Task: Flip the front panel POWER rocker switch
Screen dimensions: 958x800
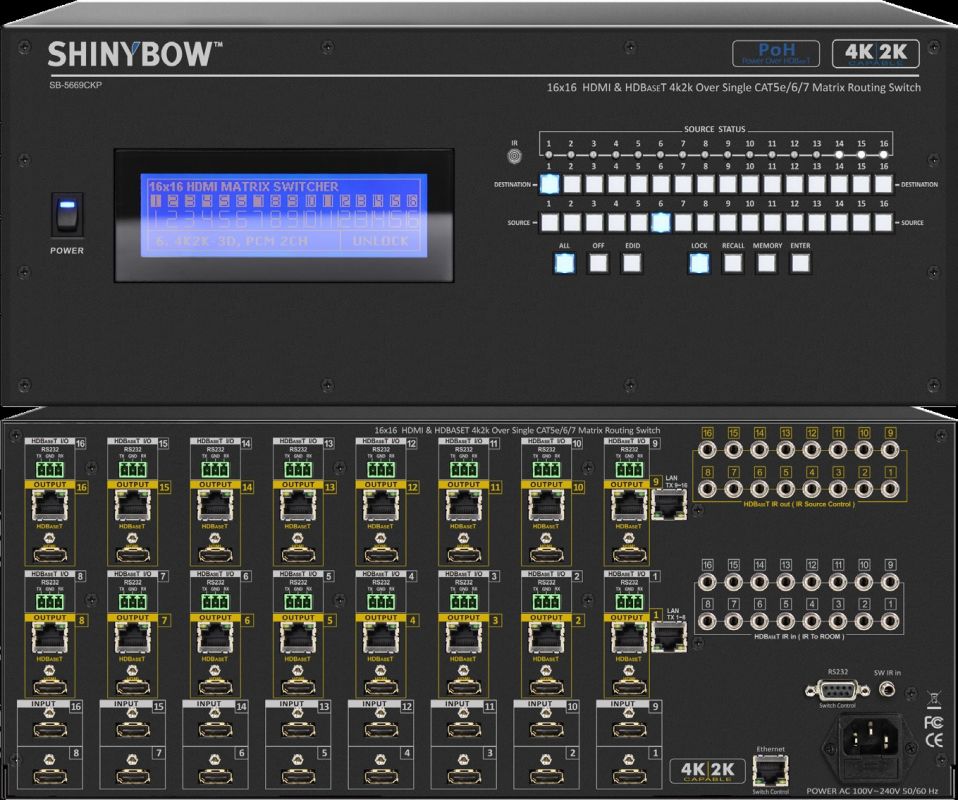Action: pos(67,215)
